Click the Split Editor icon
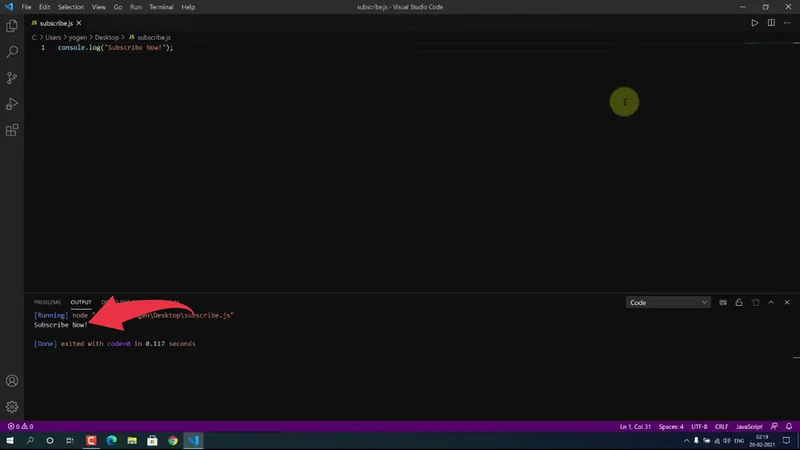 [771, 22]
